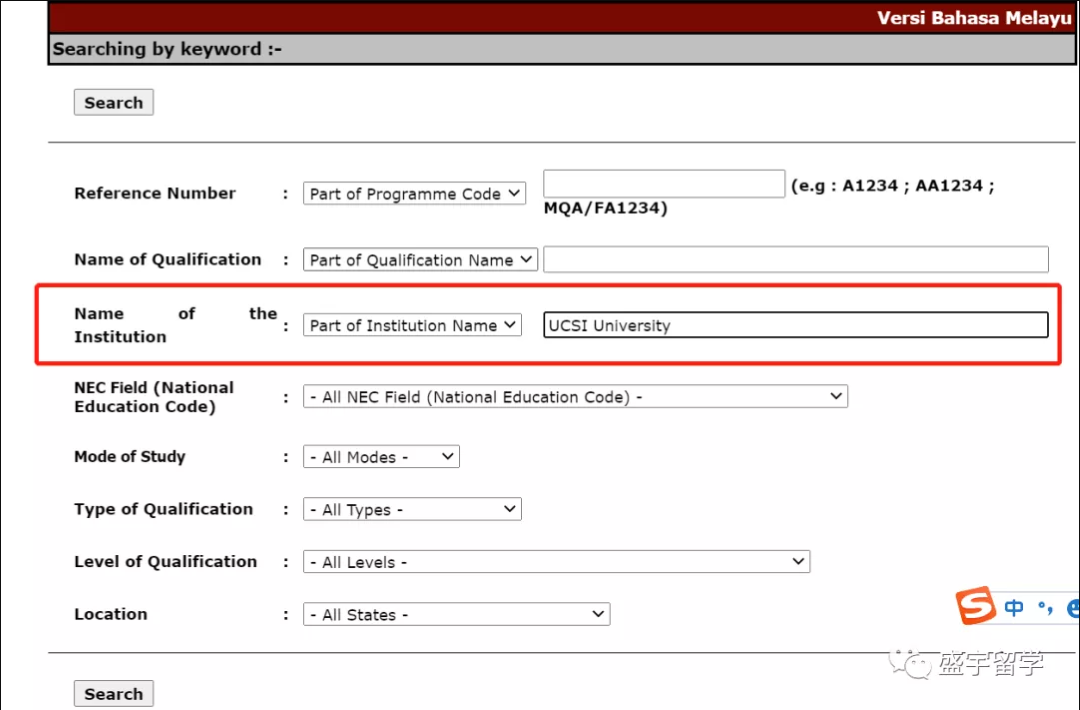
Task: Open the Part of Programme Code dropdown
Action: pyautogui.click(x=414, y=194)
